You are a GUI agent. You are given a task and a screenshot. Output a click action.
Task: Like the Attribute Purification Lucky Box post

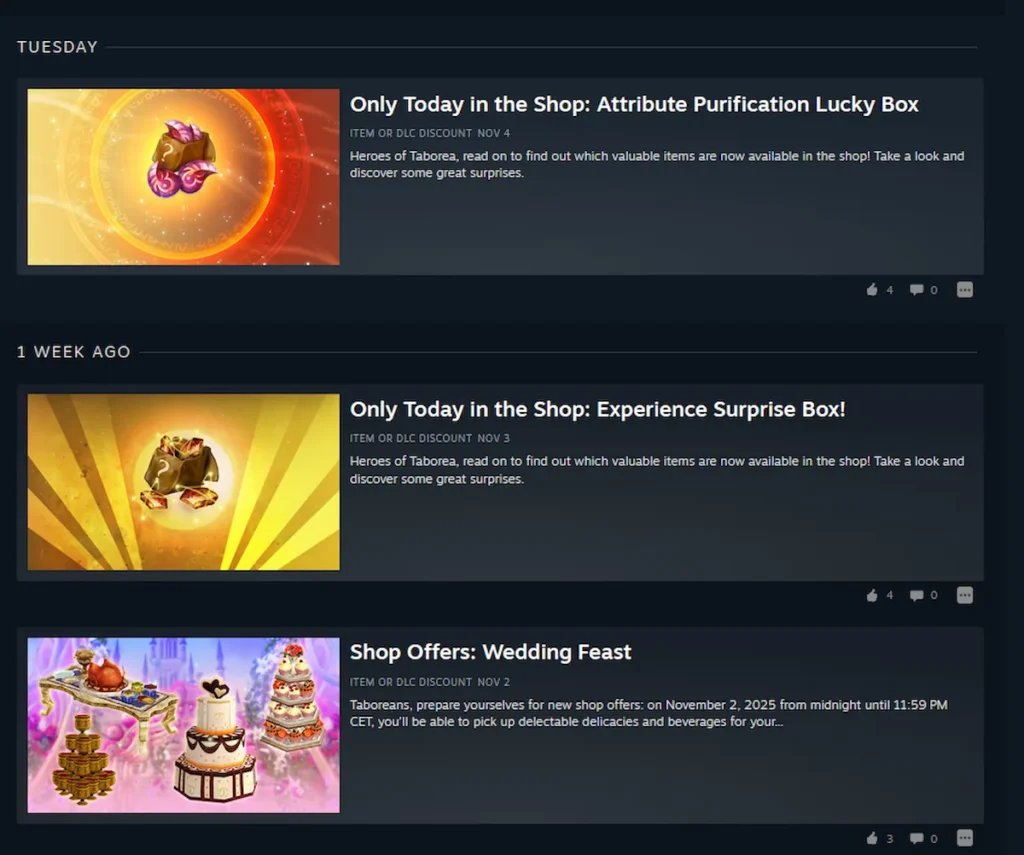click(879, 289)
